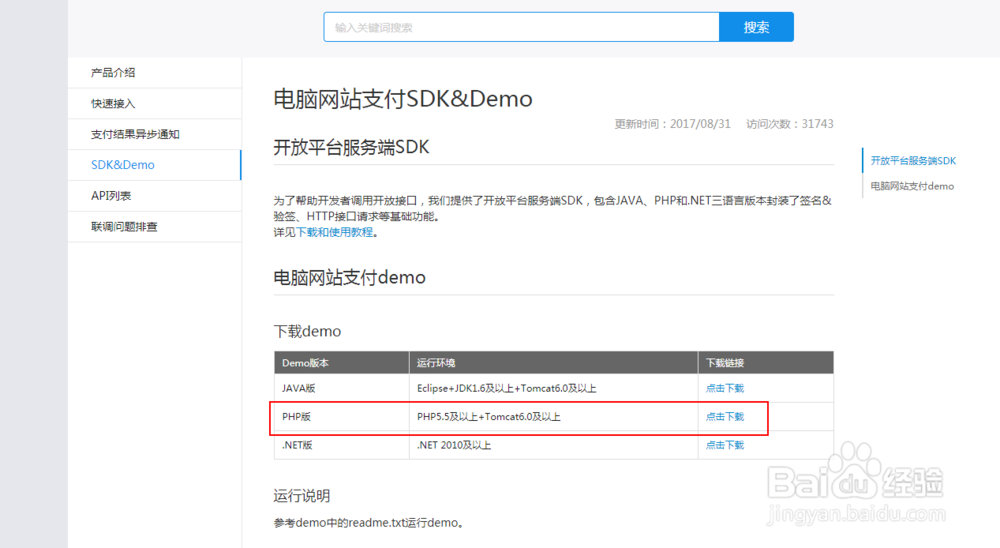The height and width of the screenshot is (548, 1000).
Task: Click 点击下载 for the PHP版 demo
Action: tap(725, 416)
